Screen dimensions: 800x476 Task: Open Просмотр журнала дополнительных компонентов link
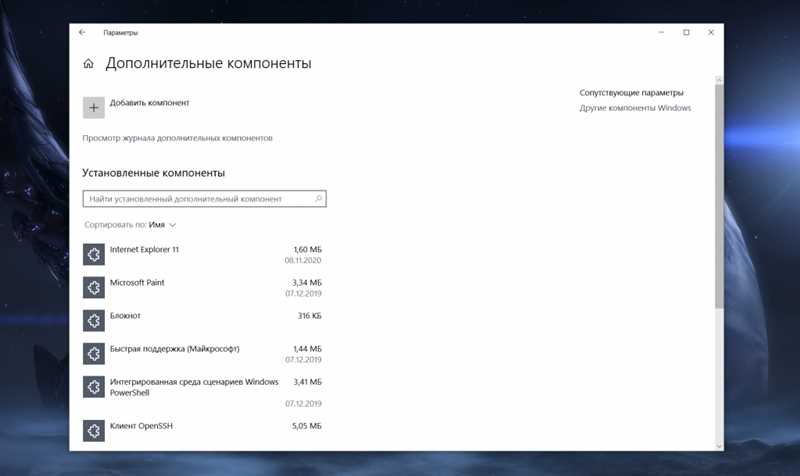click(178, 138)
